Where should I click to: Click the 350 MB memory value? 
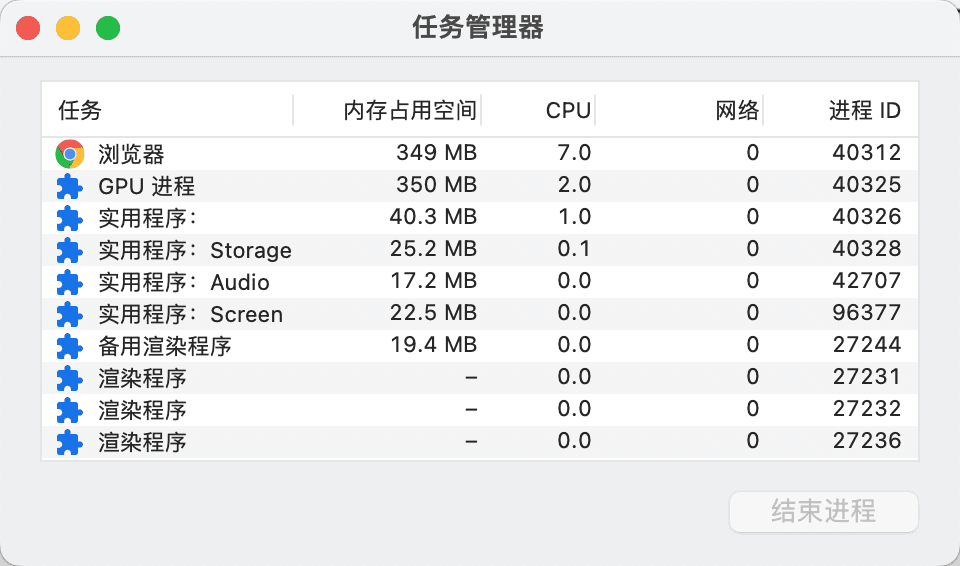437,184
